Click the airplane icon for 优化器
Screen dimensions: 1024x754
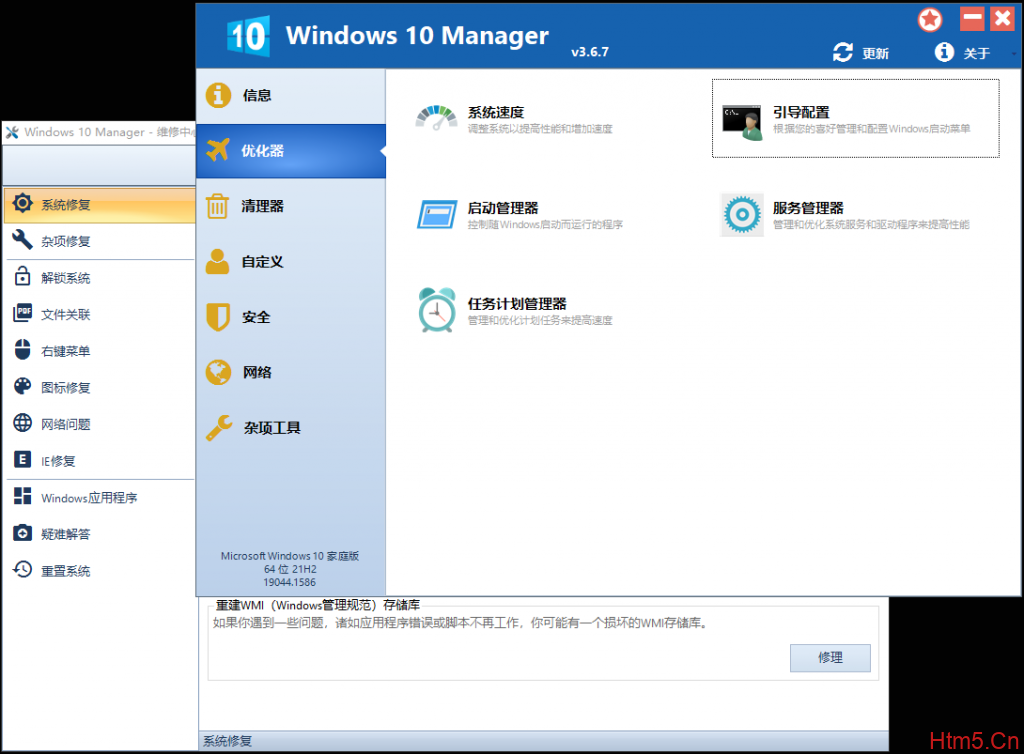(x=218, y=150)
